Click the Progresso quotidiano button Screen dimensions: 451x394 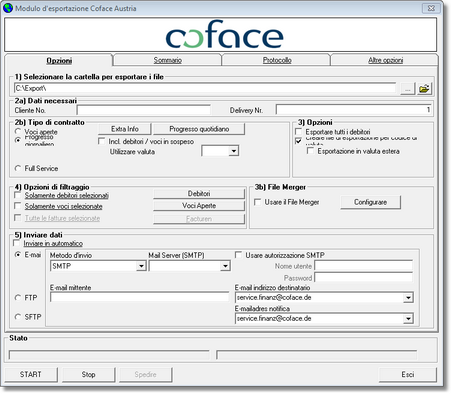tap(199, 129)
